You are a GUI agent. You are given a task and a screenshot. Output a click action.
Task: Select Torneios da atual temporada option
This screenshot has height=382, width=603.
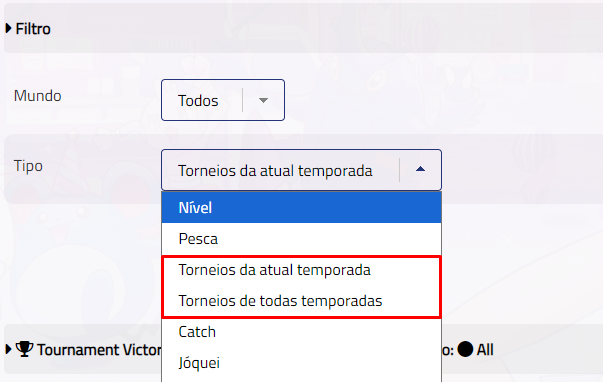click(301, 270)
